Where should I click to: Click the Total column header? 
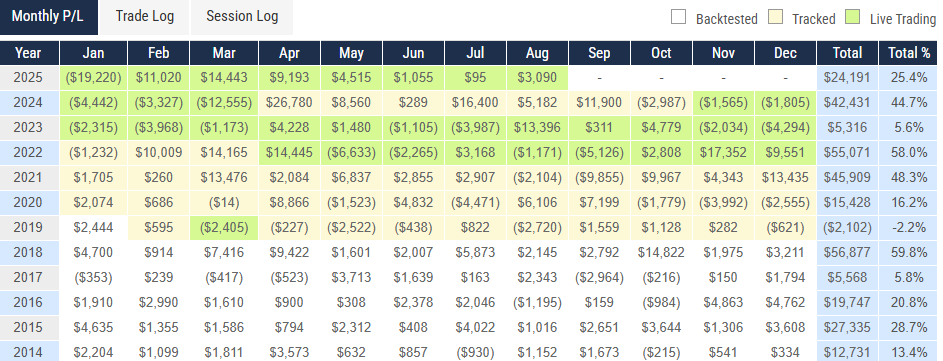pyautogui.click(x=847, y=53)
